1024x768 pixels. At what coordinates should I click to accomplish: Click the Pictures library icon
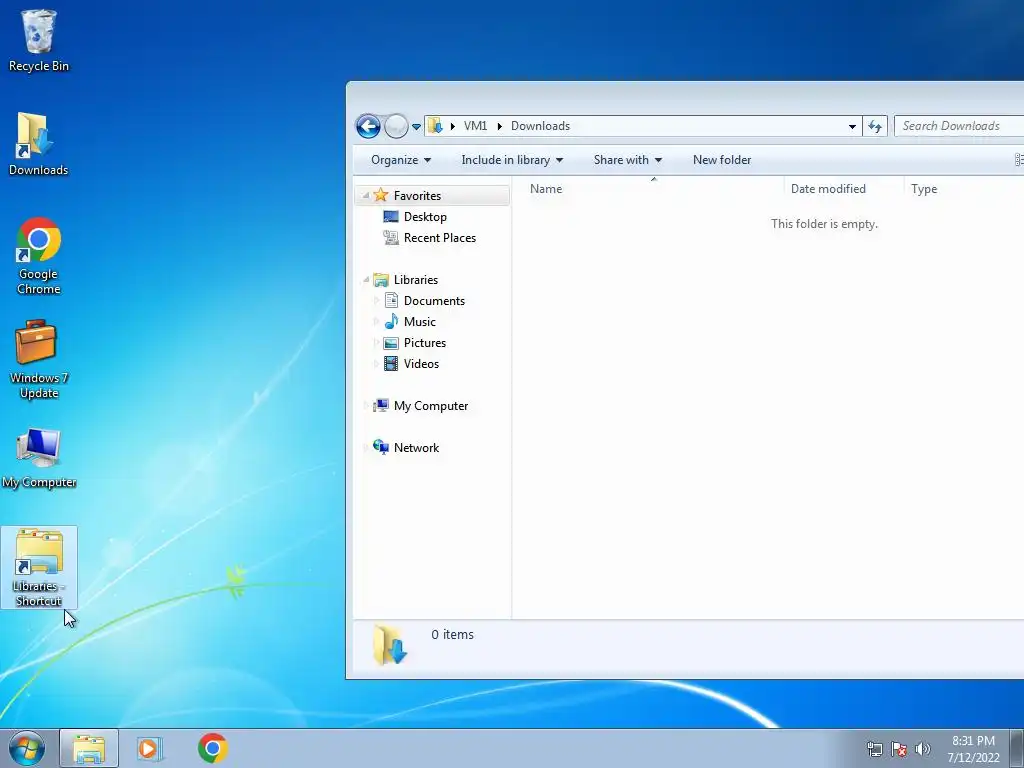pos(391,343)
